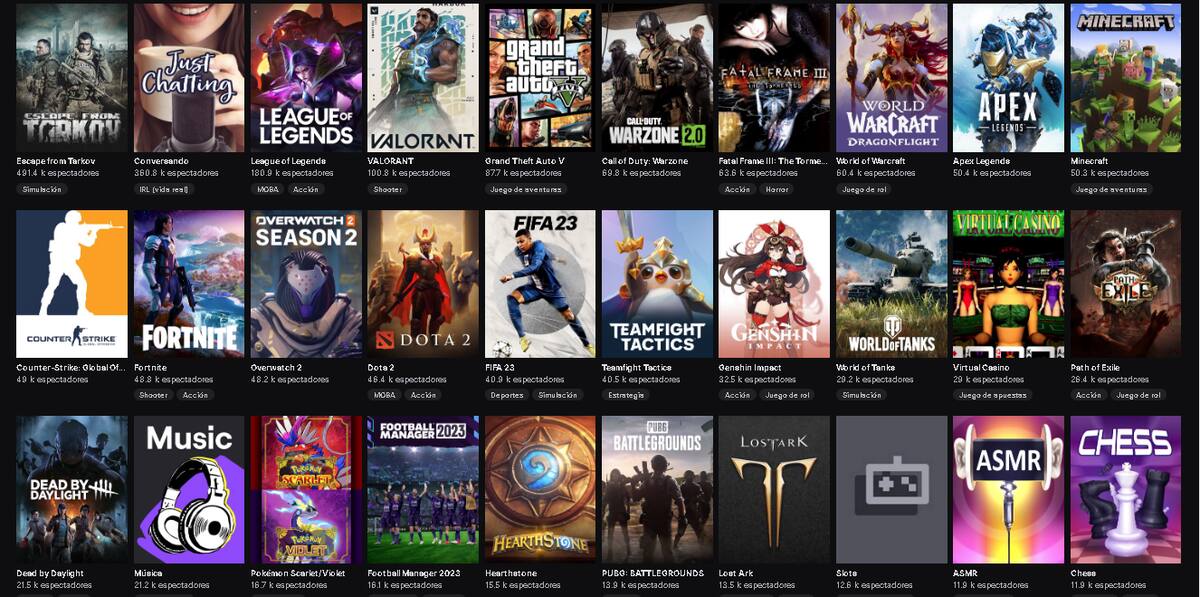Select the Fortnite cover art
Image resolution: width=1200 pixels, height=597 pixels.
(189, 284)
